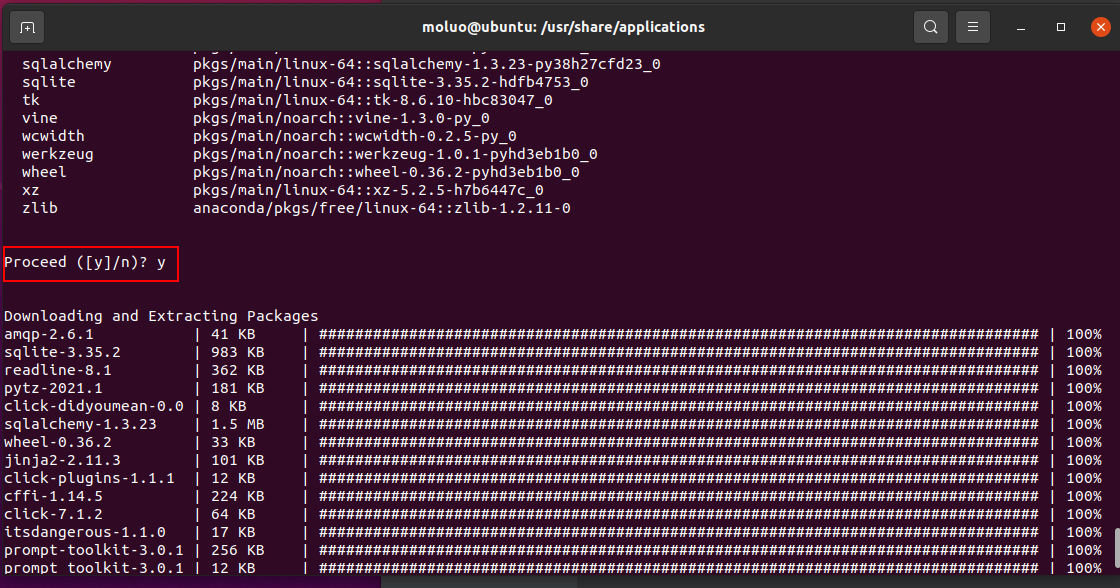Screen dimensions: 1120x588
Task: Click the '224 KB' size value
Action: click(x=238, y=496)
